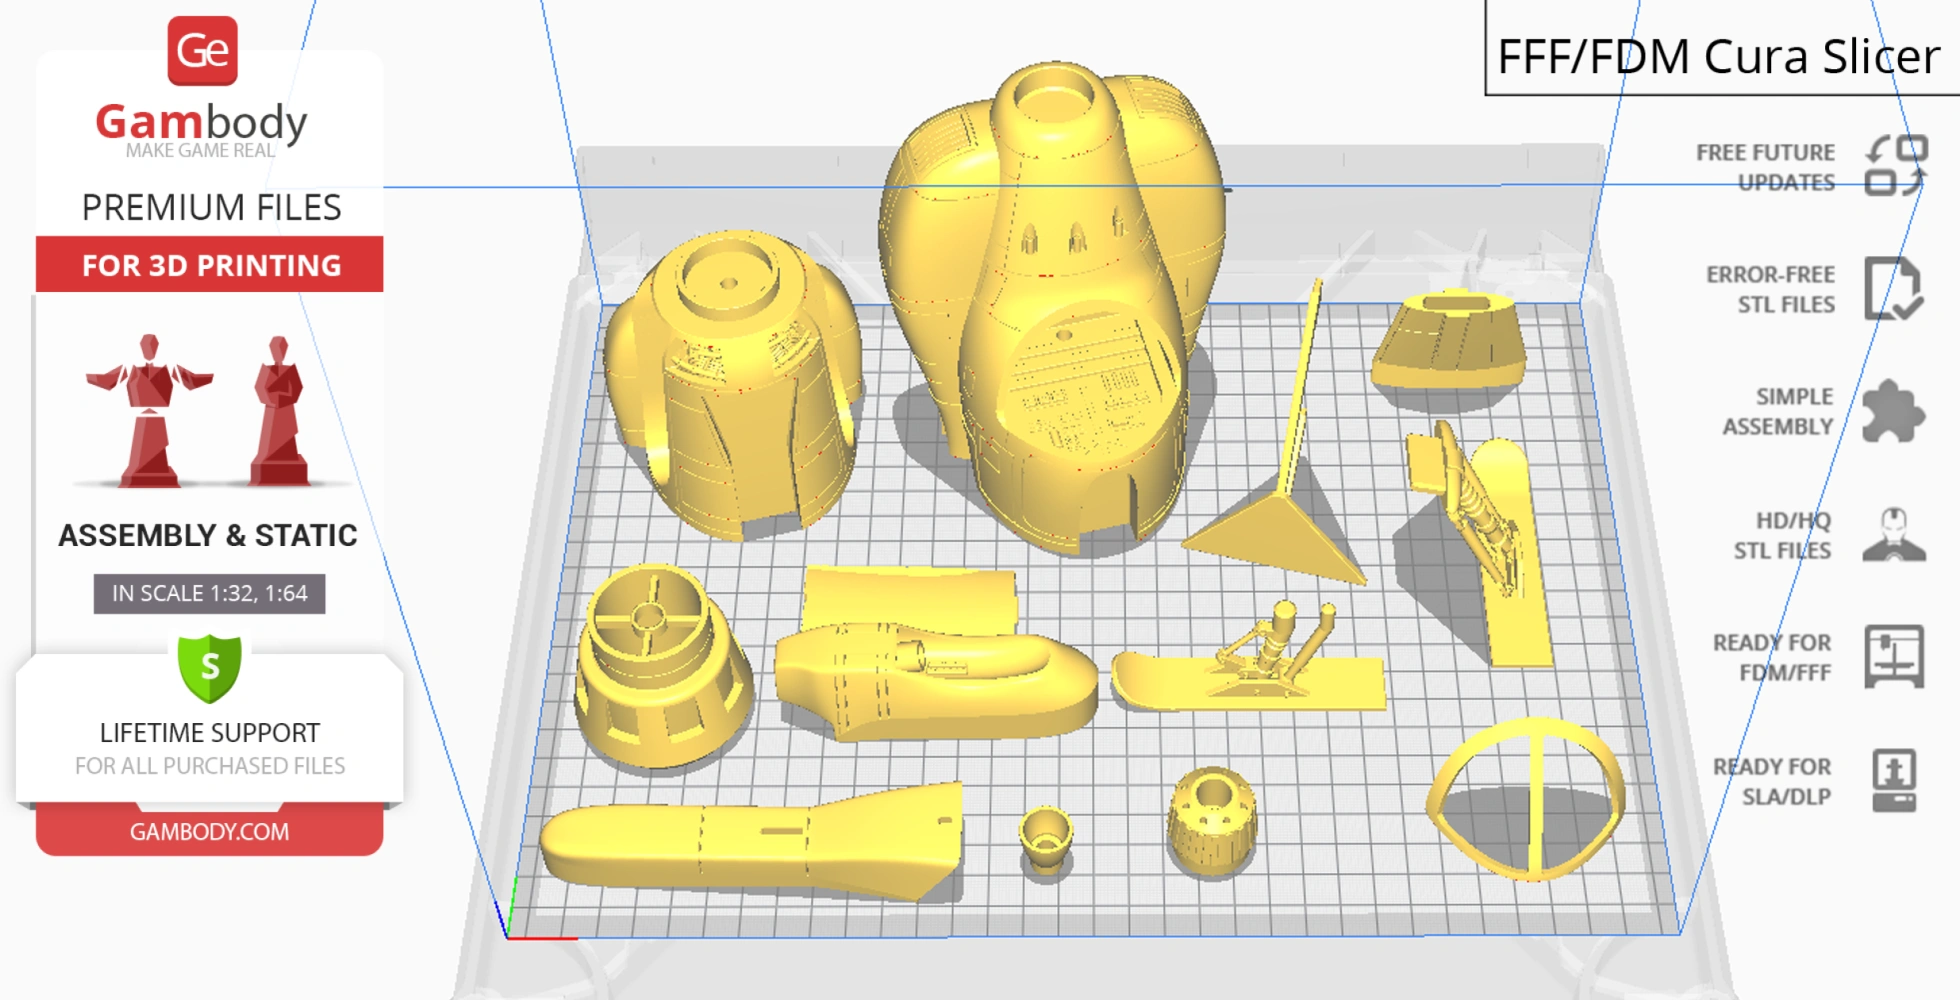This screenshot has width=1960, height=1000.
Task: Click the HD/HQ STL Files helmet icon
Action: coord(1894,535)
